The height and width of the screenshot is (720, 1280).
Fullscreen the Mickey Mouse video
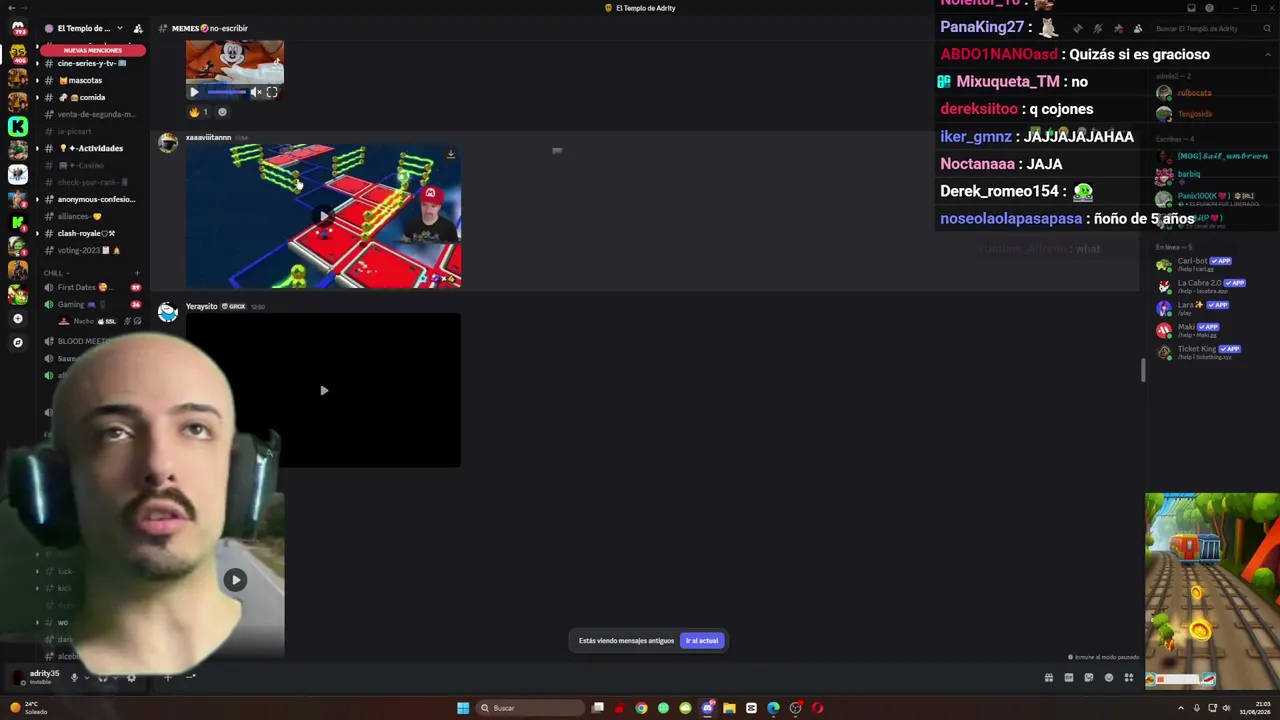tap(272, 92)
